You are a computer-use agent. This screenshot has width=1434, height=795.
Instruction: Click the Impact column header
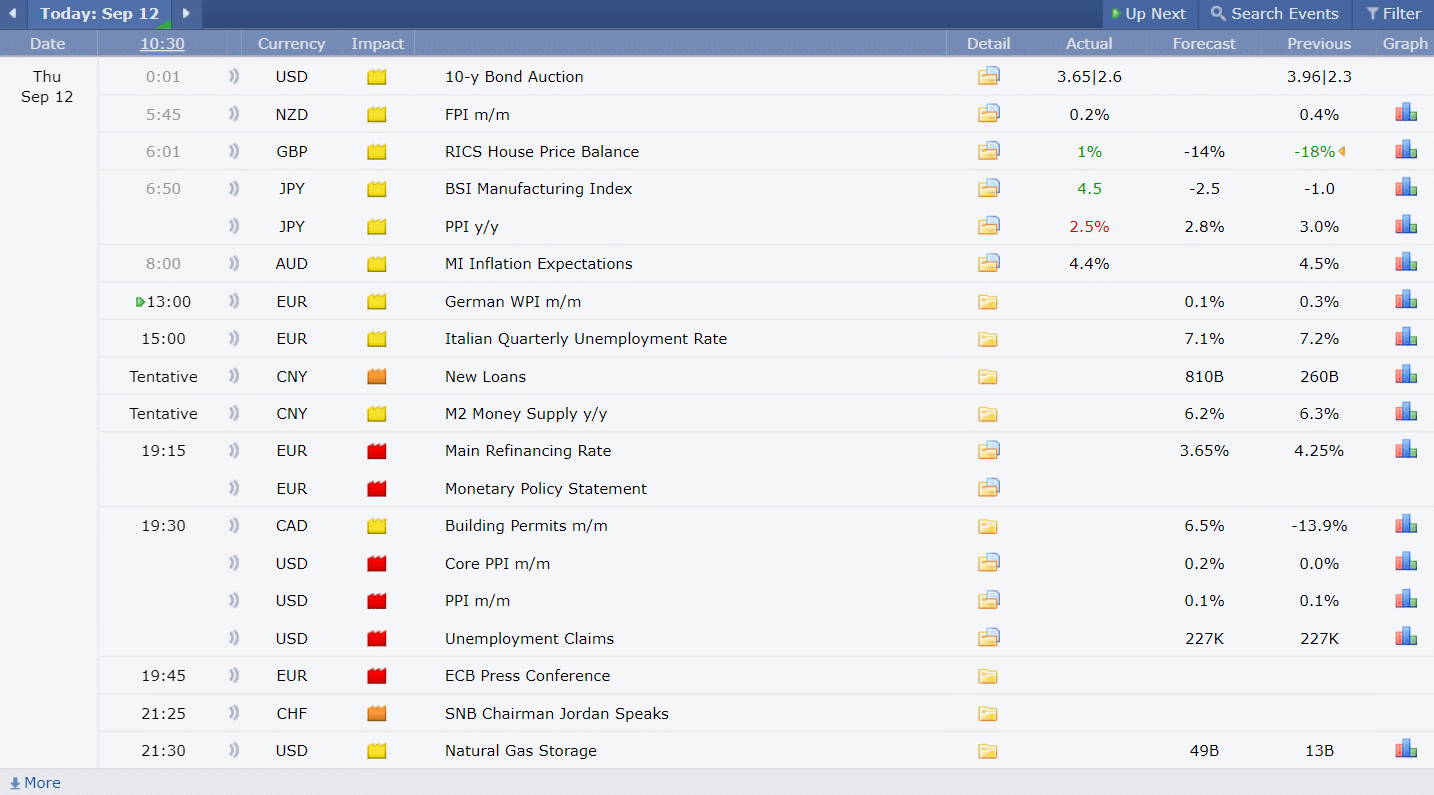tap(377, 44)
